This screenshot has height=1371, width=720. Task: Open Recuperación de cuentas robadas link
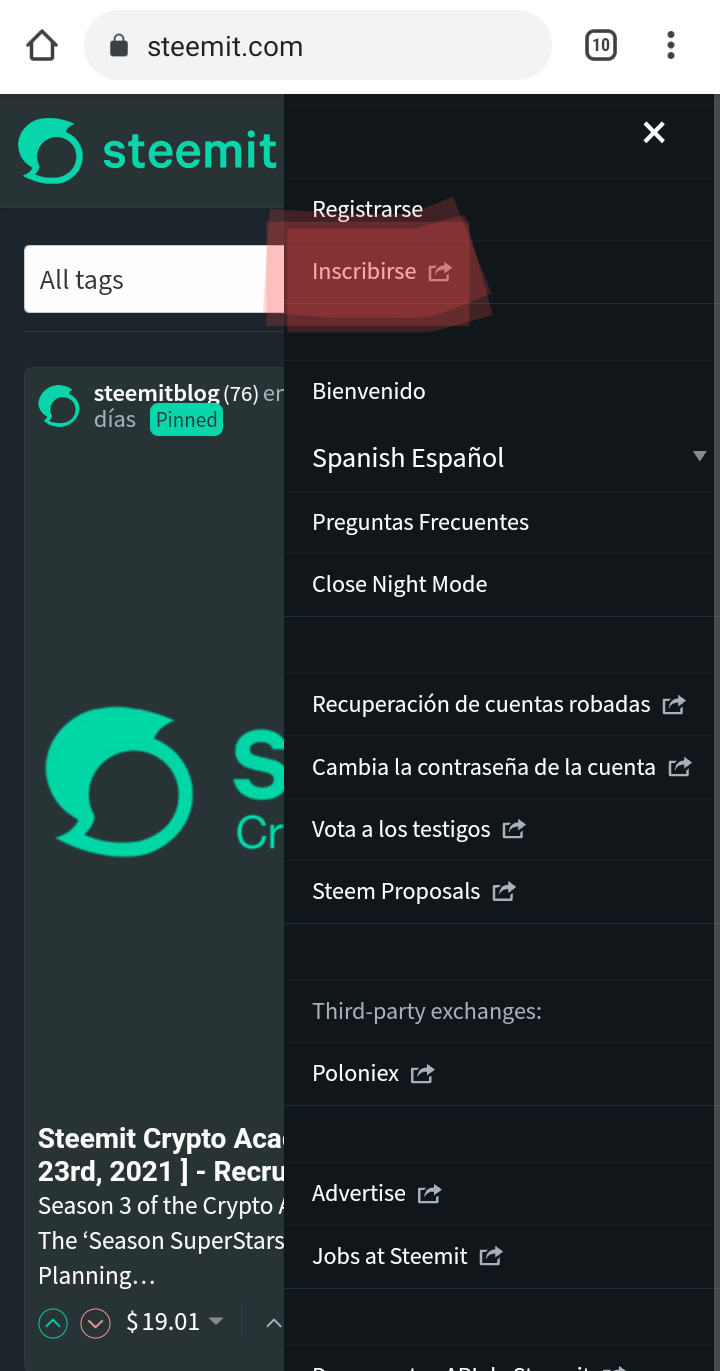481,705
